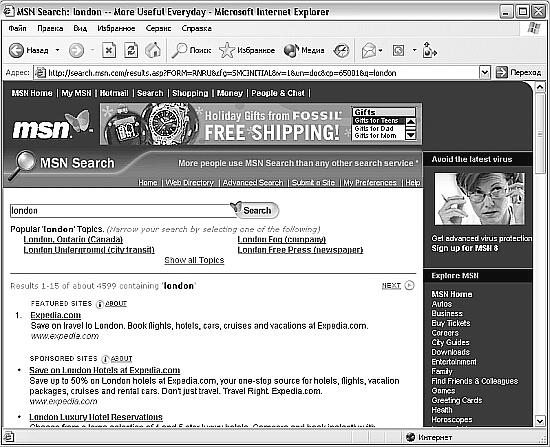Click the Show all Topics link
This screenshot has height=447, width=550.
point(194,260)
